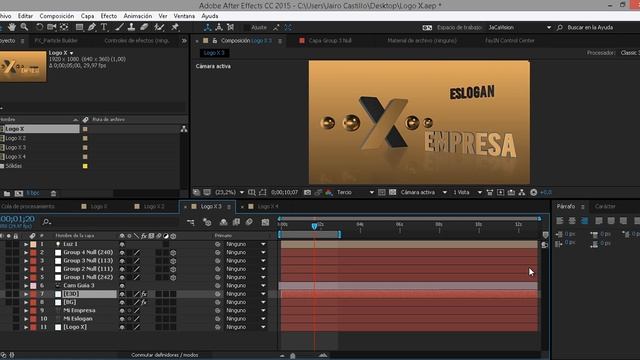Click the 8 bpc color depth button

33,193
